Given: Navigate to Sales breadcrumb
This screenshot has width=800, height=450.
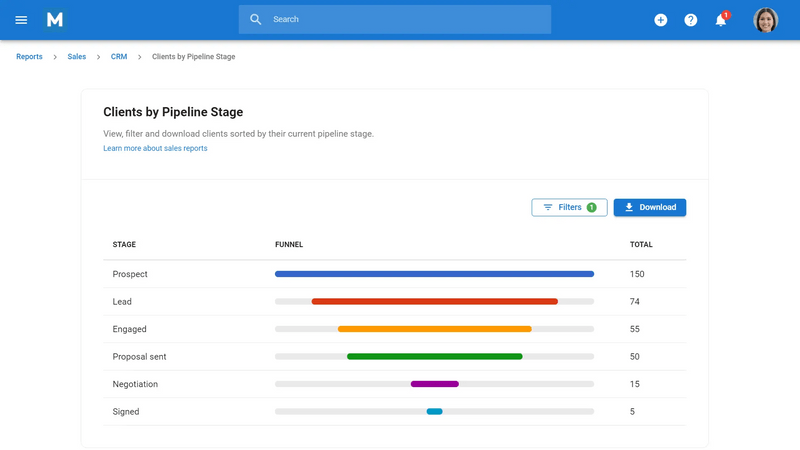Looking at the screenshot, I should (77, 57).
